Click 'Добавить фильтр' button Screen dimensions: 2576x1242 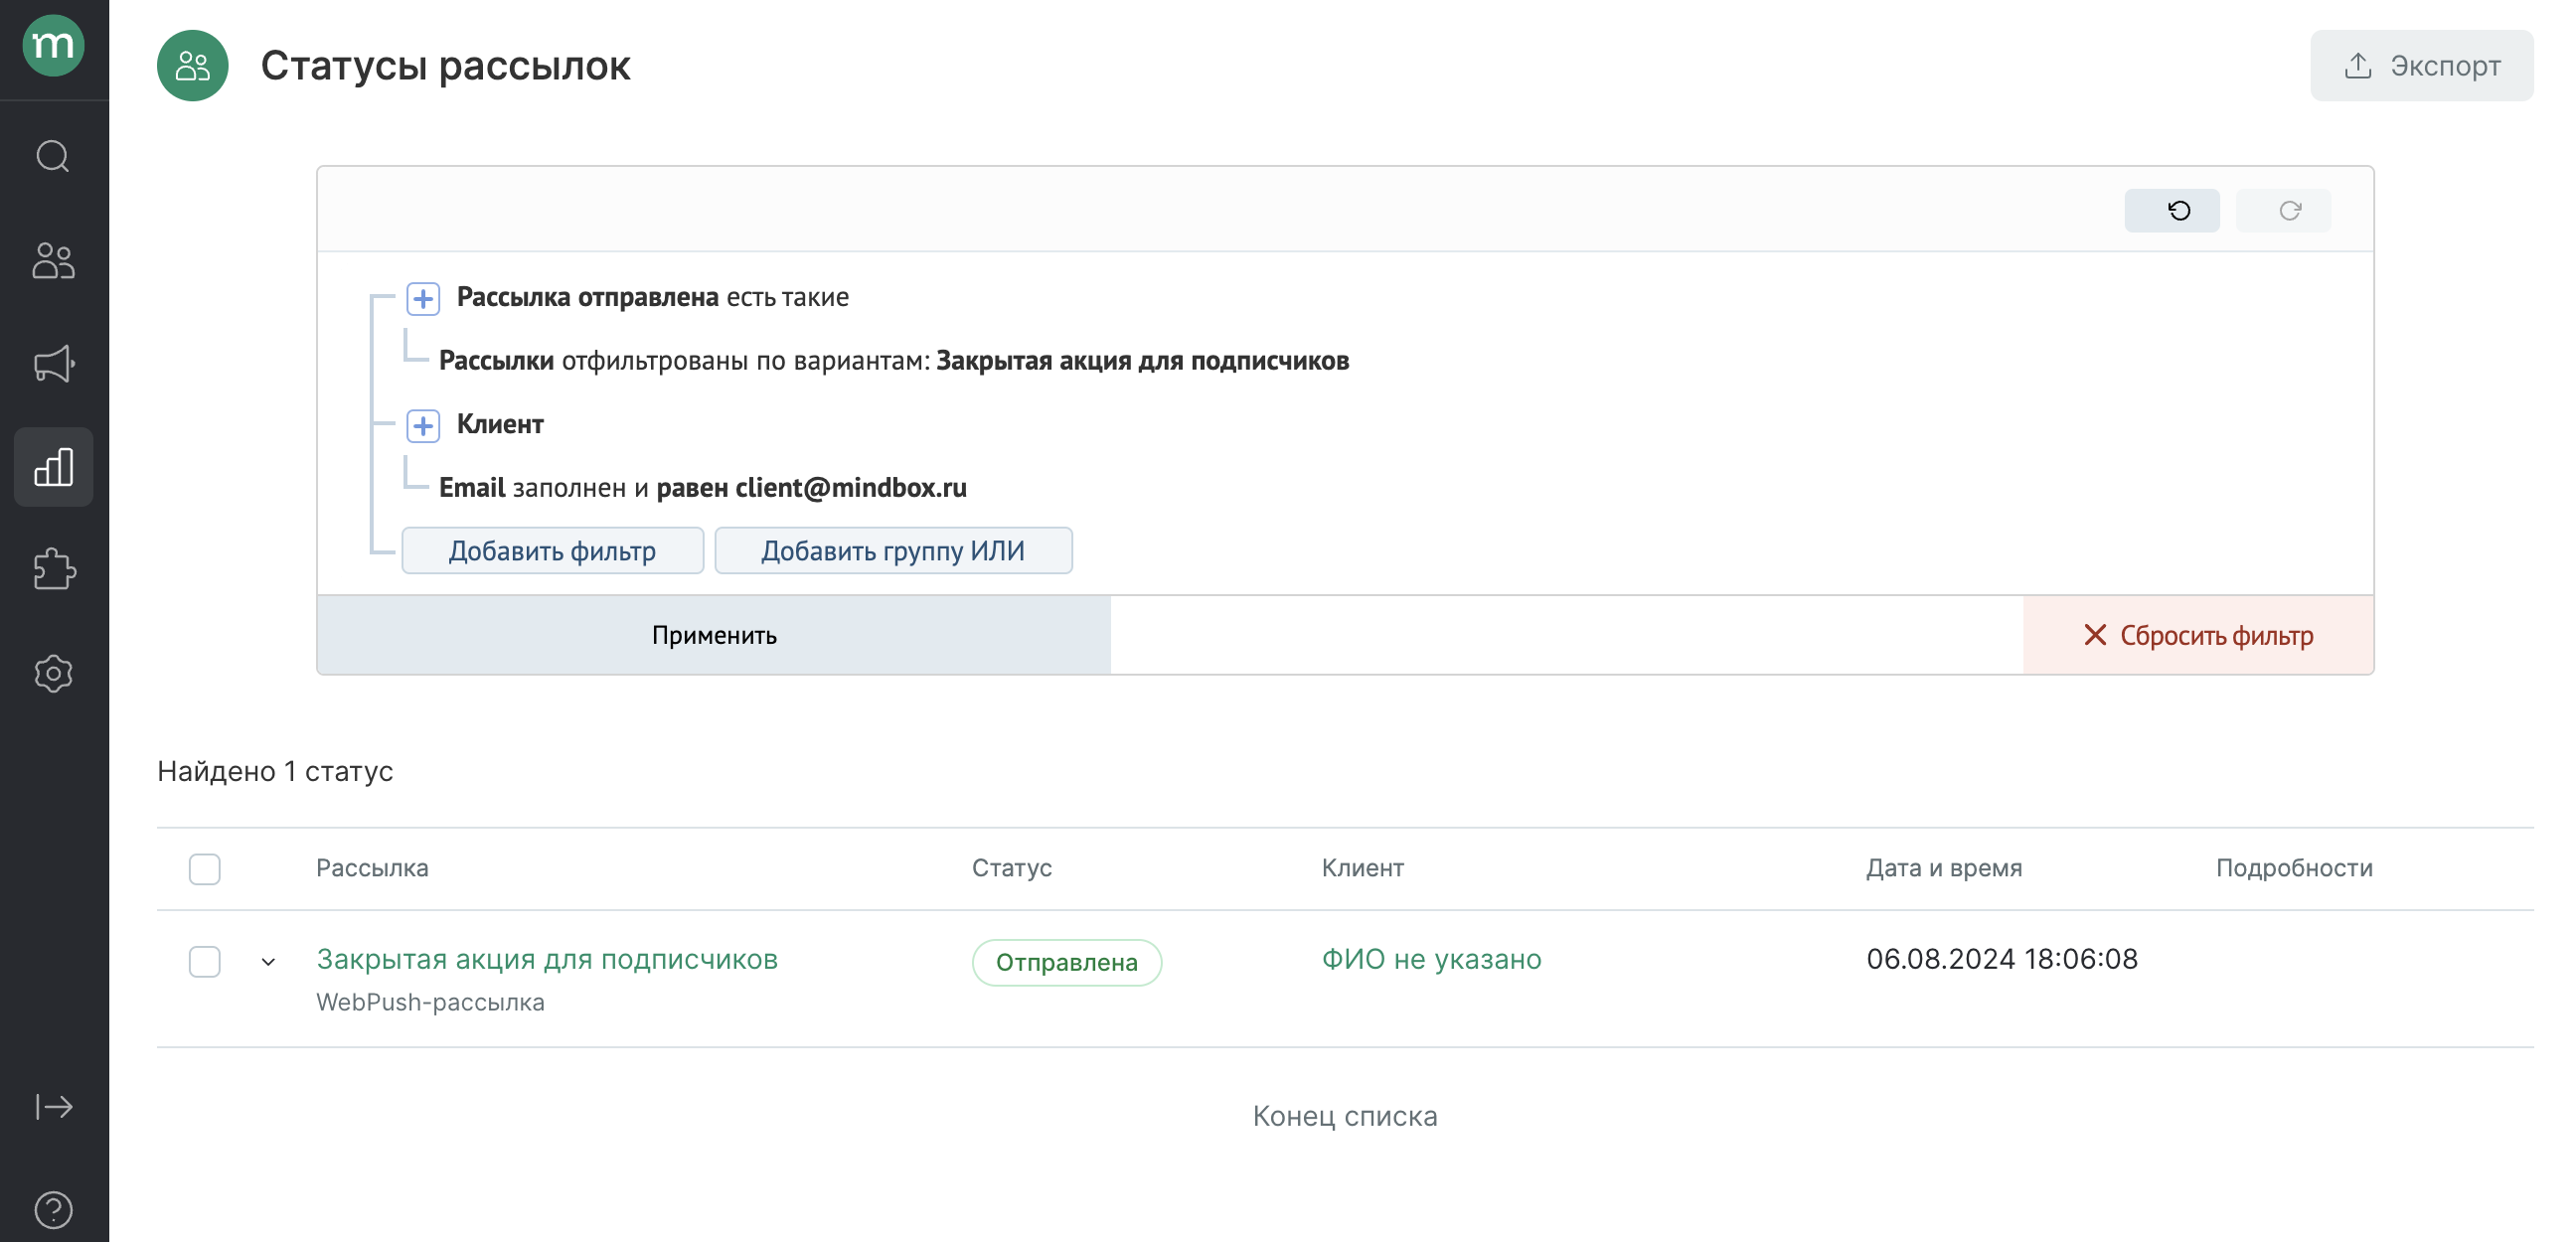point(552,551)
